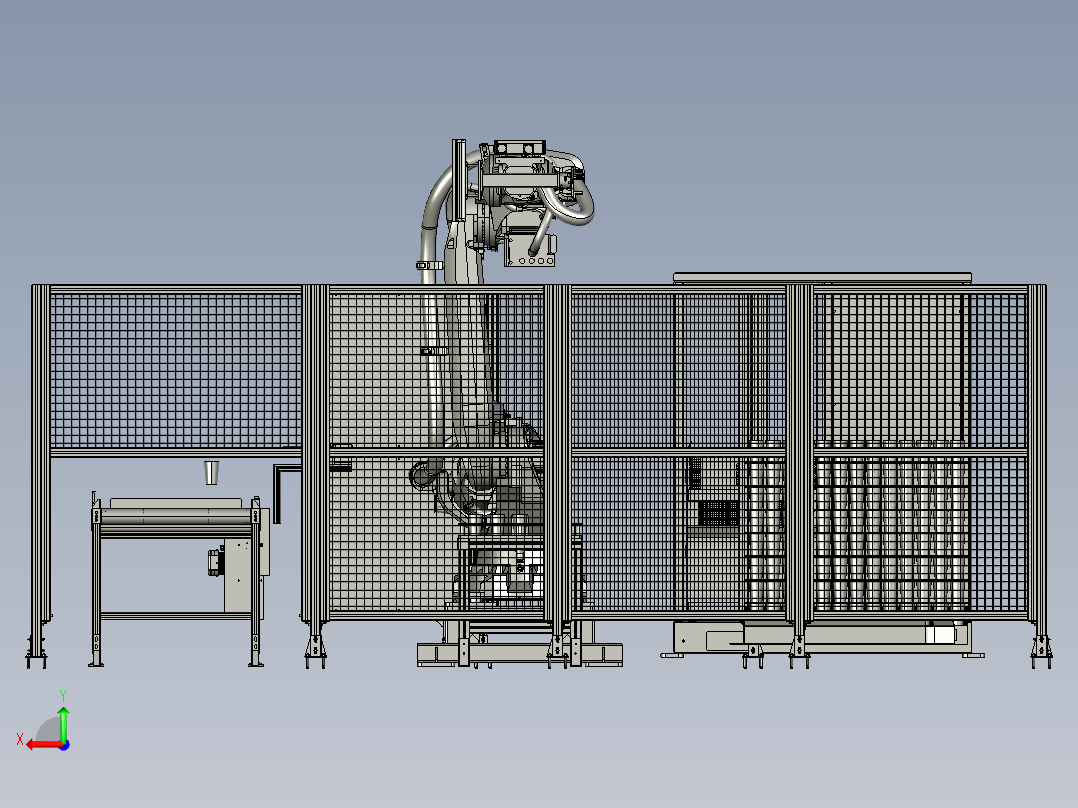Select the empty upper-left mesh fence panel
Image resolution: width=1078 pixels, height=808 pixels.
175,371
